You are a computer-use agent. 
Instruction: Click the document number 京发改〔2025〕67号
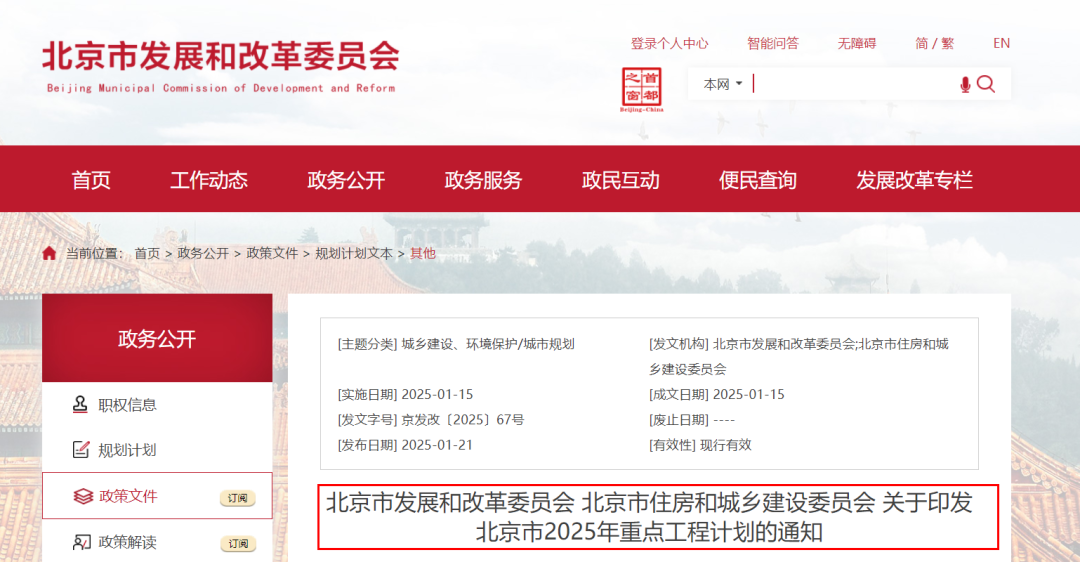pyautogui.click(x=463, y=419)
